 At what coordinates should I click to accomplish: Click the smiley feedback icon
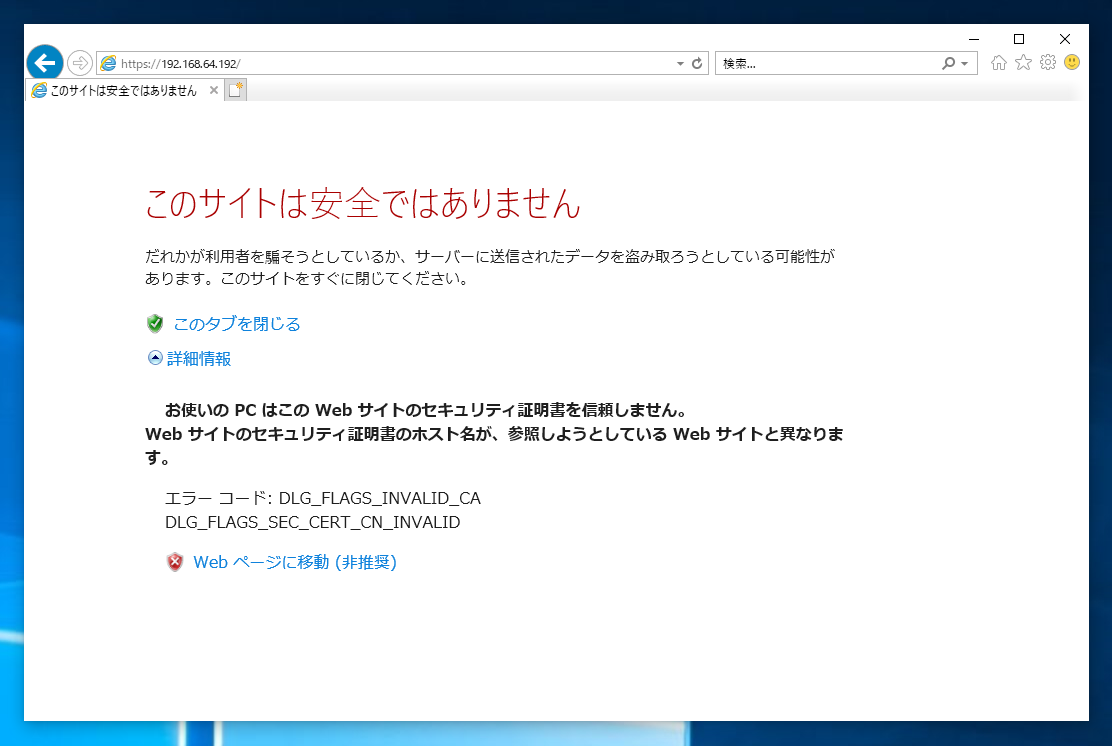point(1072,62)
